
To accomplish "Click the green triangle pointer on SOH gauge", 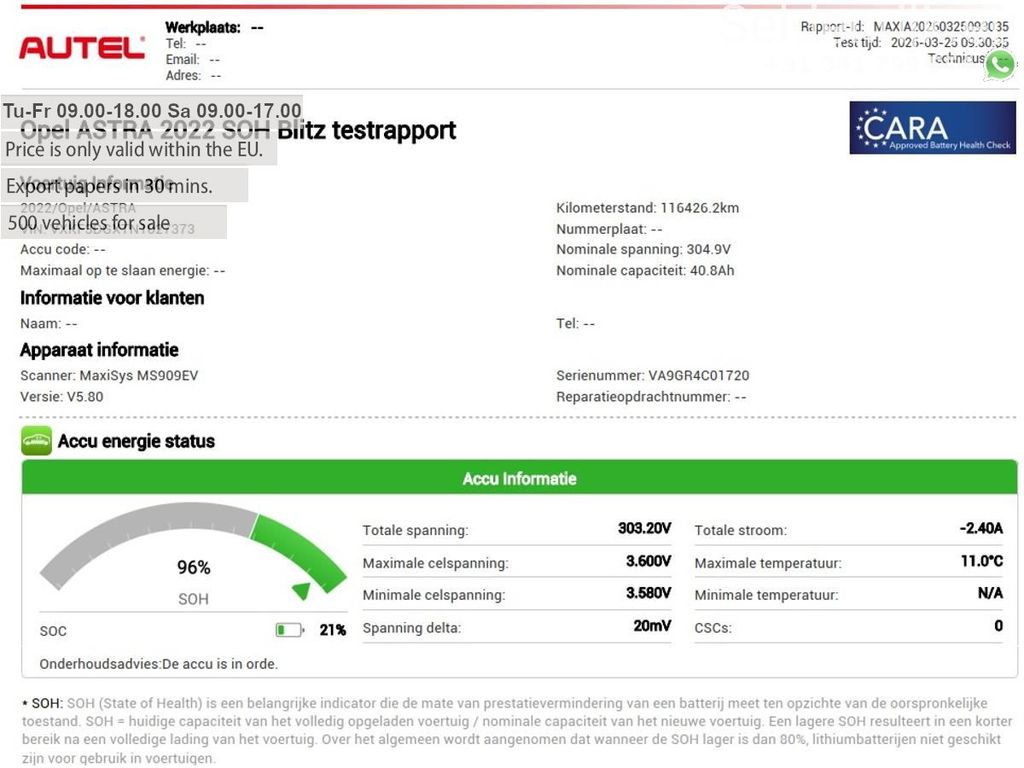I will [x=301, y=591].
